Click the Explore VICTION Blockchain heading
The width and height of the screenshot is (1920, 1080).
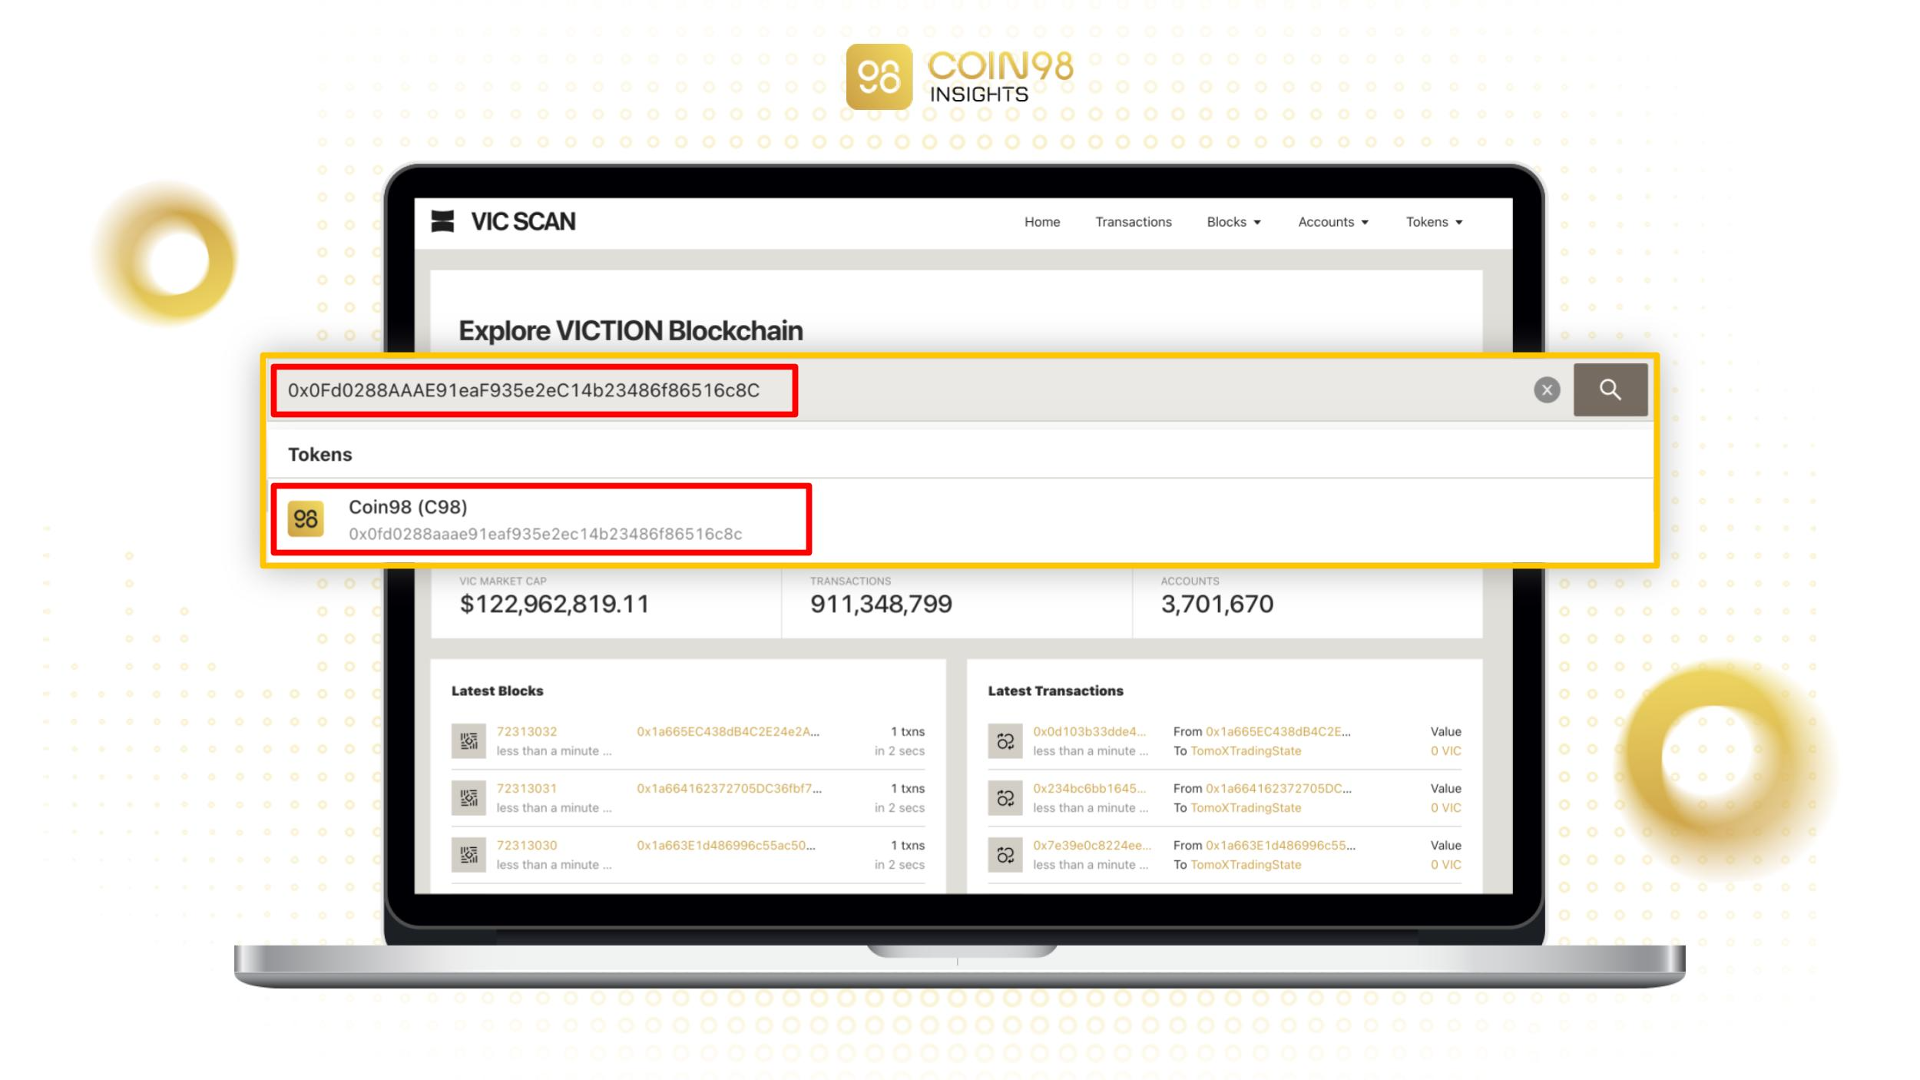point(630,331)
